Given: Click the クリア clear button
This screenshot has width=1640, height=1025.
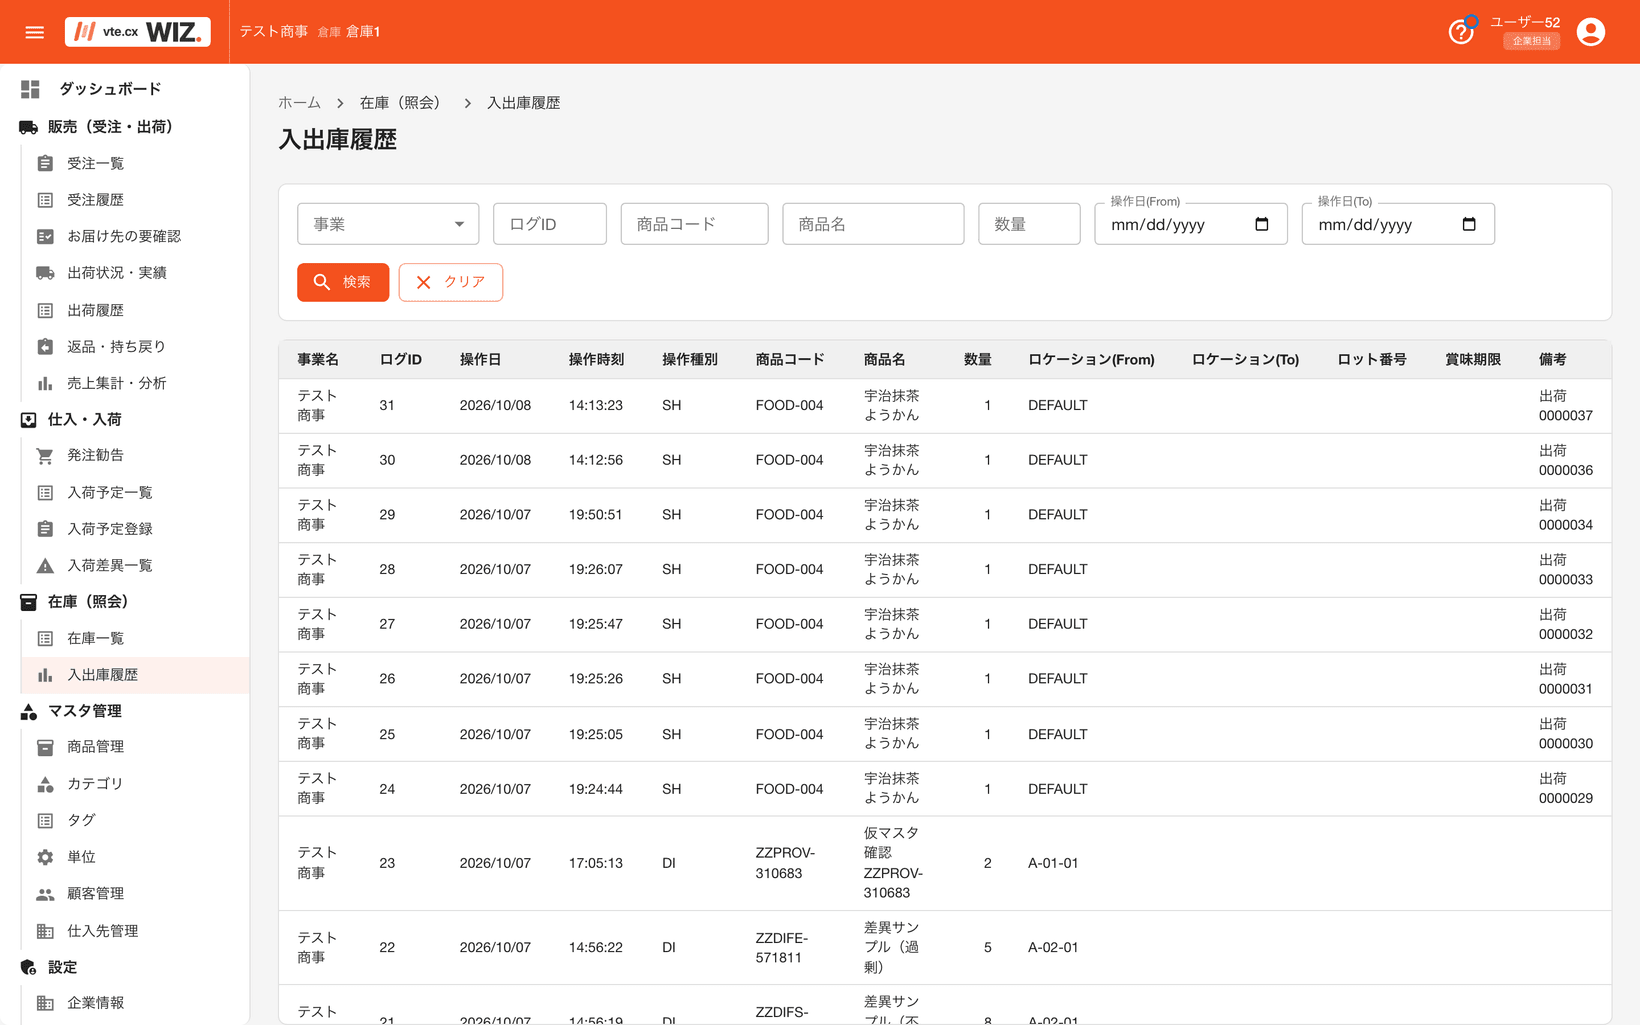Looking at the screenshot, I should coord(451,282).
